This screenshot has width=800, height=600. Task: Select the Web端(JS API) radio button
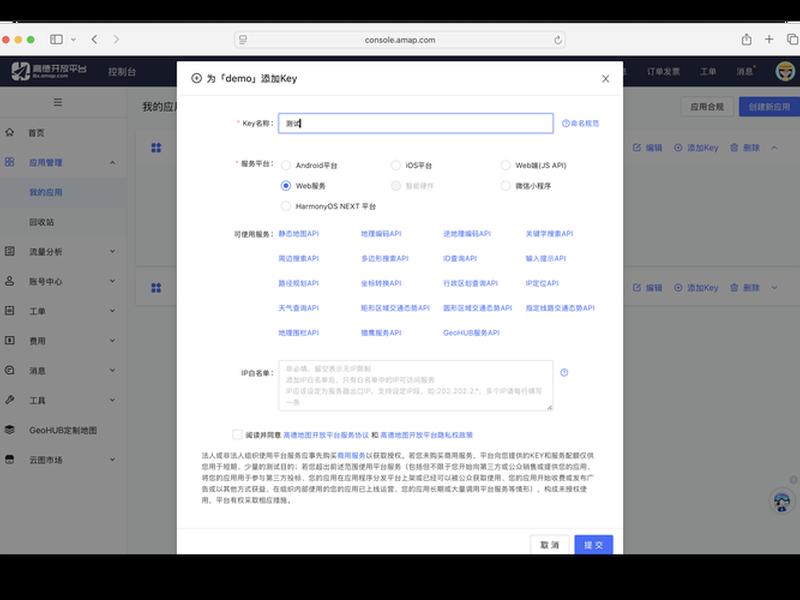[x=505, y=165]
